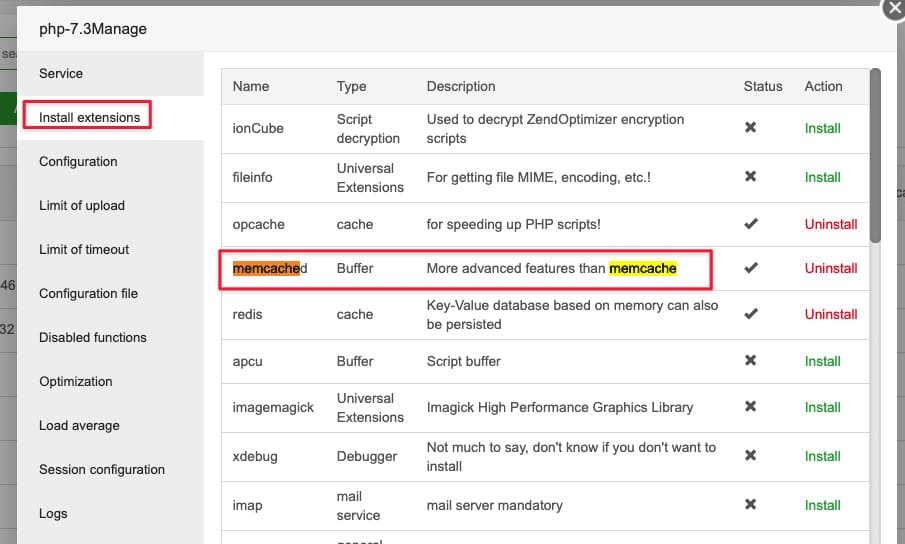Click the memcached installed checkmark icon
The image size is (905, 544).
pos(751,268)
